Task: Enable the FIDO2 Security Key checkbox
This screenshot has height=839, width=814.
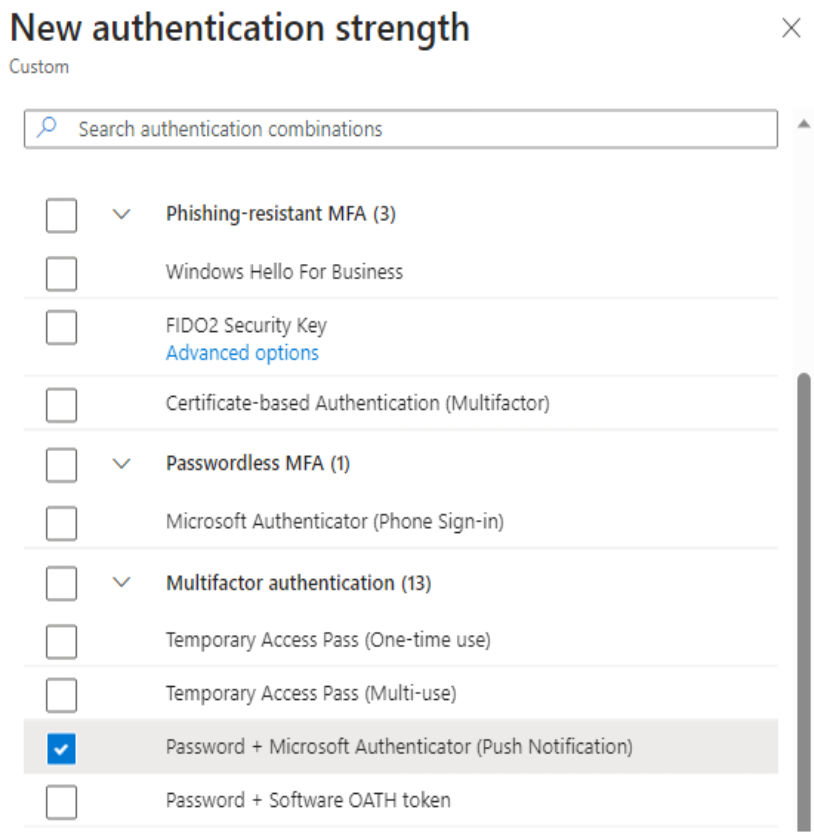Action: (62, 327)
